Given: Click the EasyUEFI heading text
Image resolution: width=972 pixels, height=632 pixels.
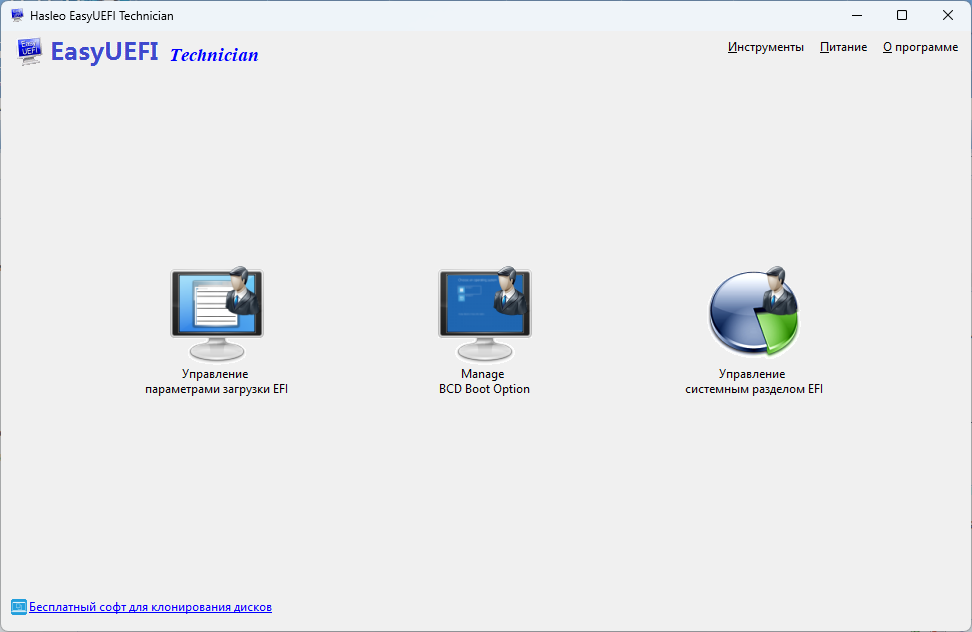Looking at the screenshot, I should click(x=104, y=52).
